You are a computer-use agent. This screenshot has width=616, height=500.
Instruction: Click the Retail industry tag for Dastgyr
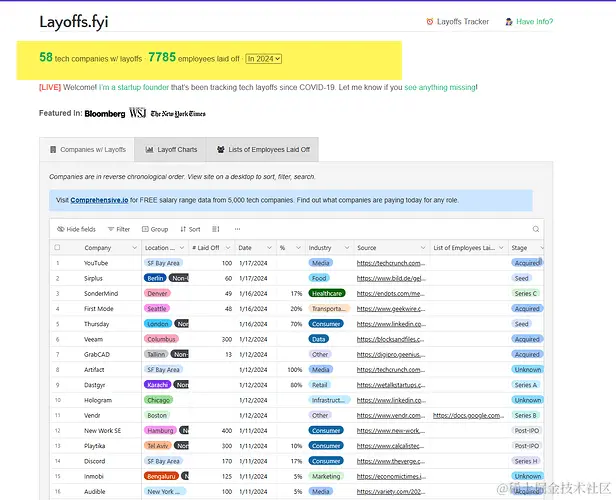pyautogui.click(x=319, y=385)
